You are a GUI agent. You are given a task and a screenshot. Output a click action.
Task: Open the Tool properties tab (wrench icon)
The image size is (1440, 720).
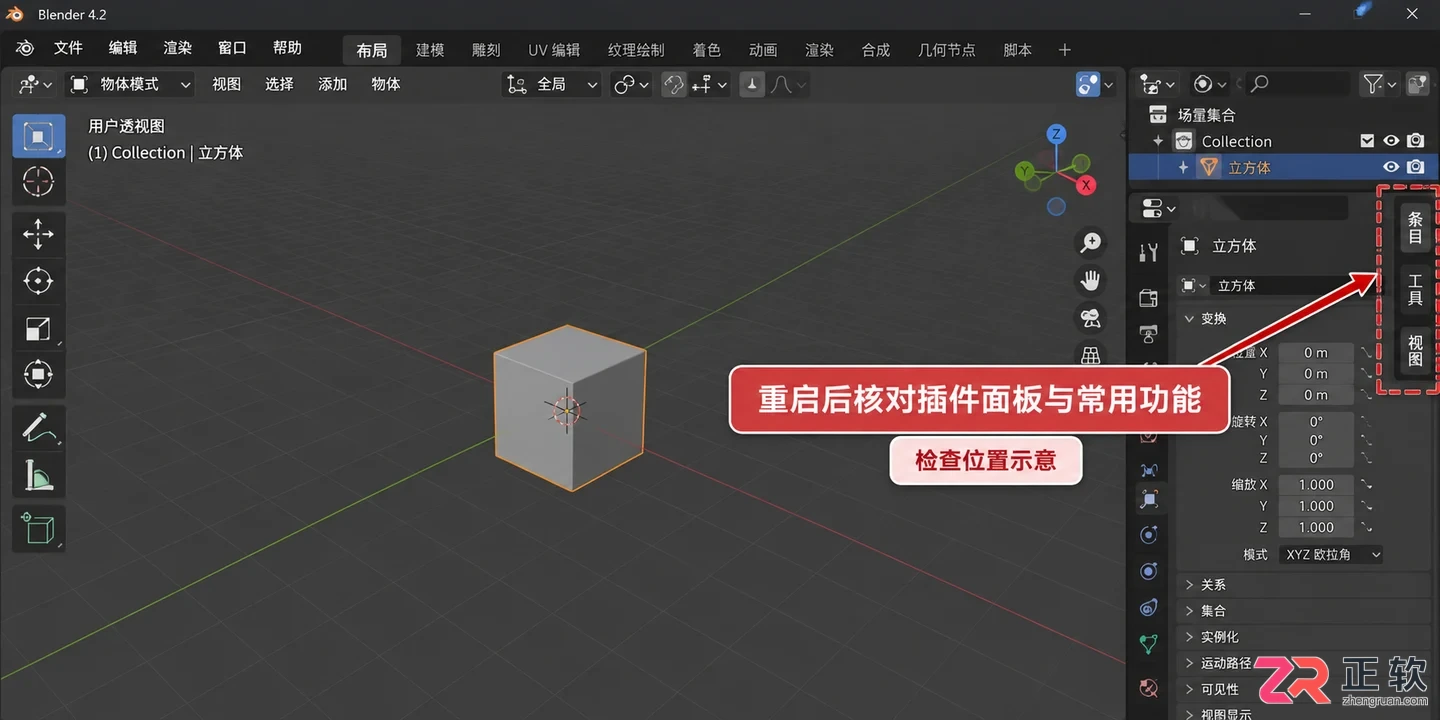coord(1149,252)
